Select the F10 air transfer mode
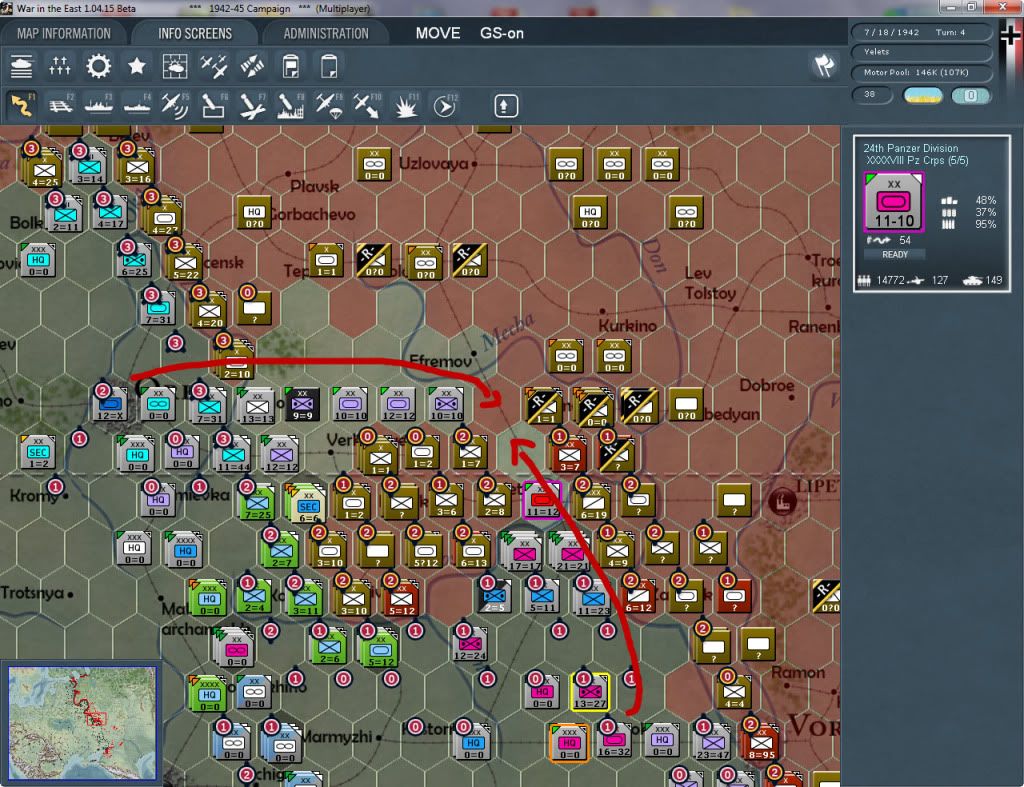Screen dimensions: 1024x787 367,106
